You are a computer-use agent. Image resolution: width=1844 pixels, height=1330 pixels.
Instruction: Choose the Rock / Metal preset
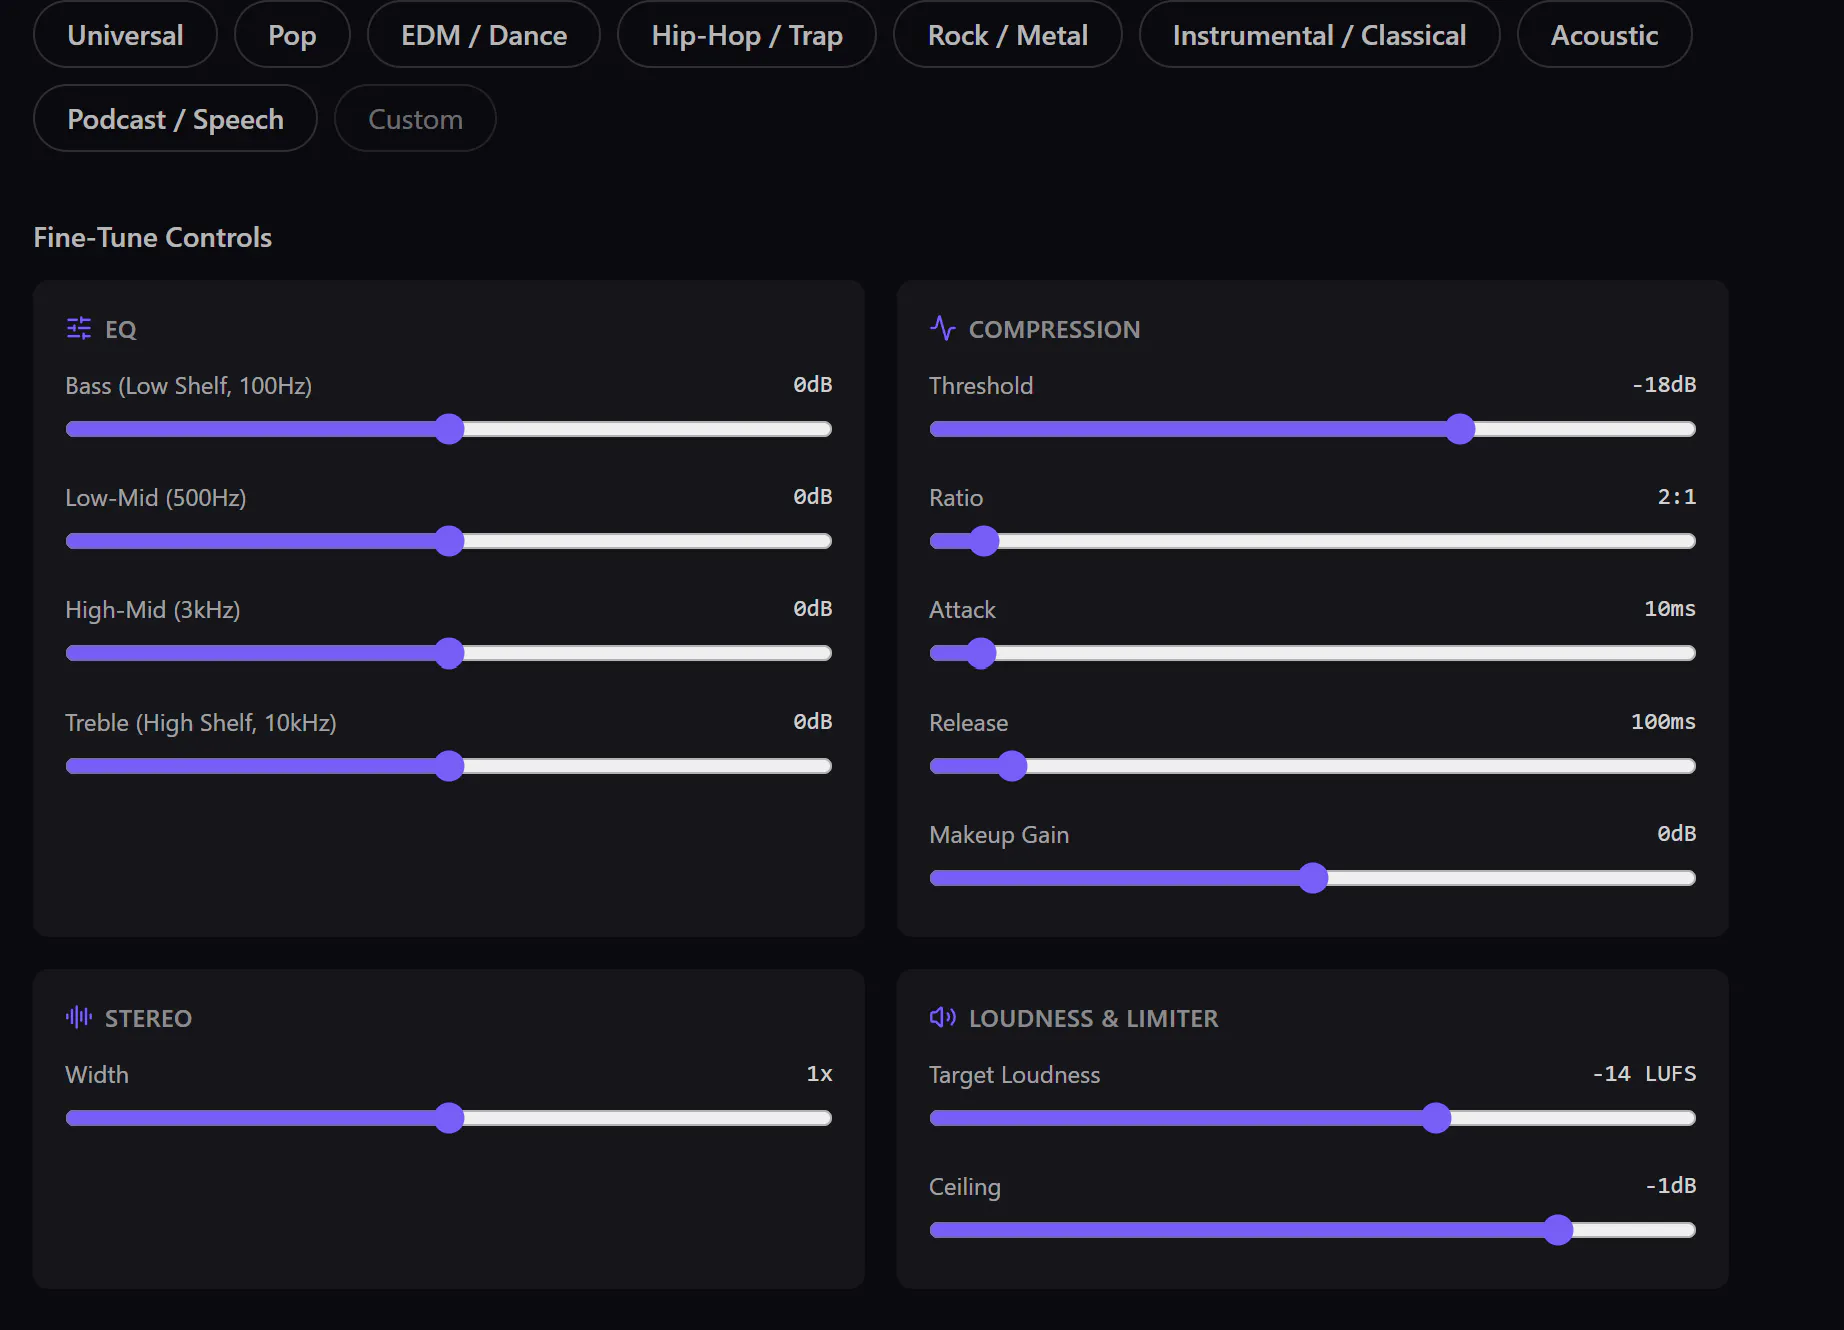coord(1007,35)
